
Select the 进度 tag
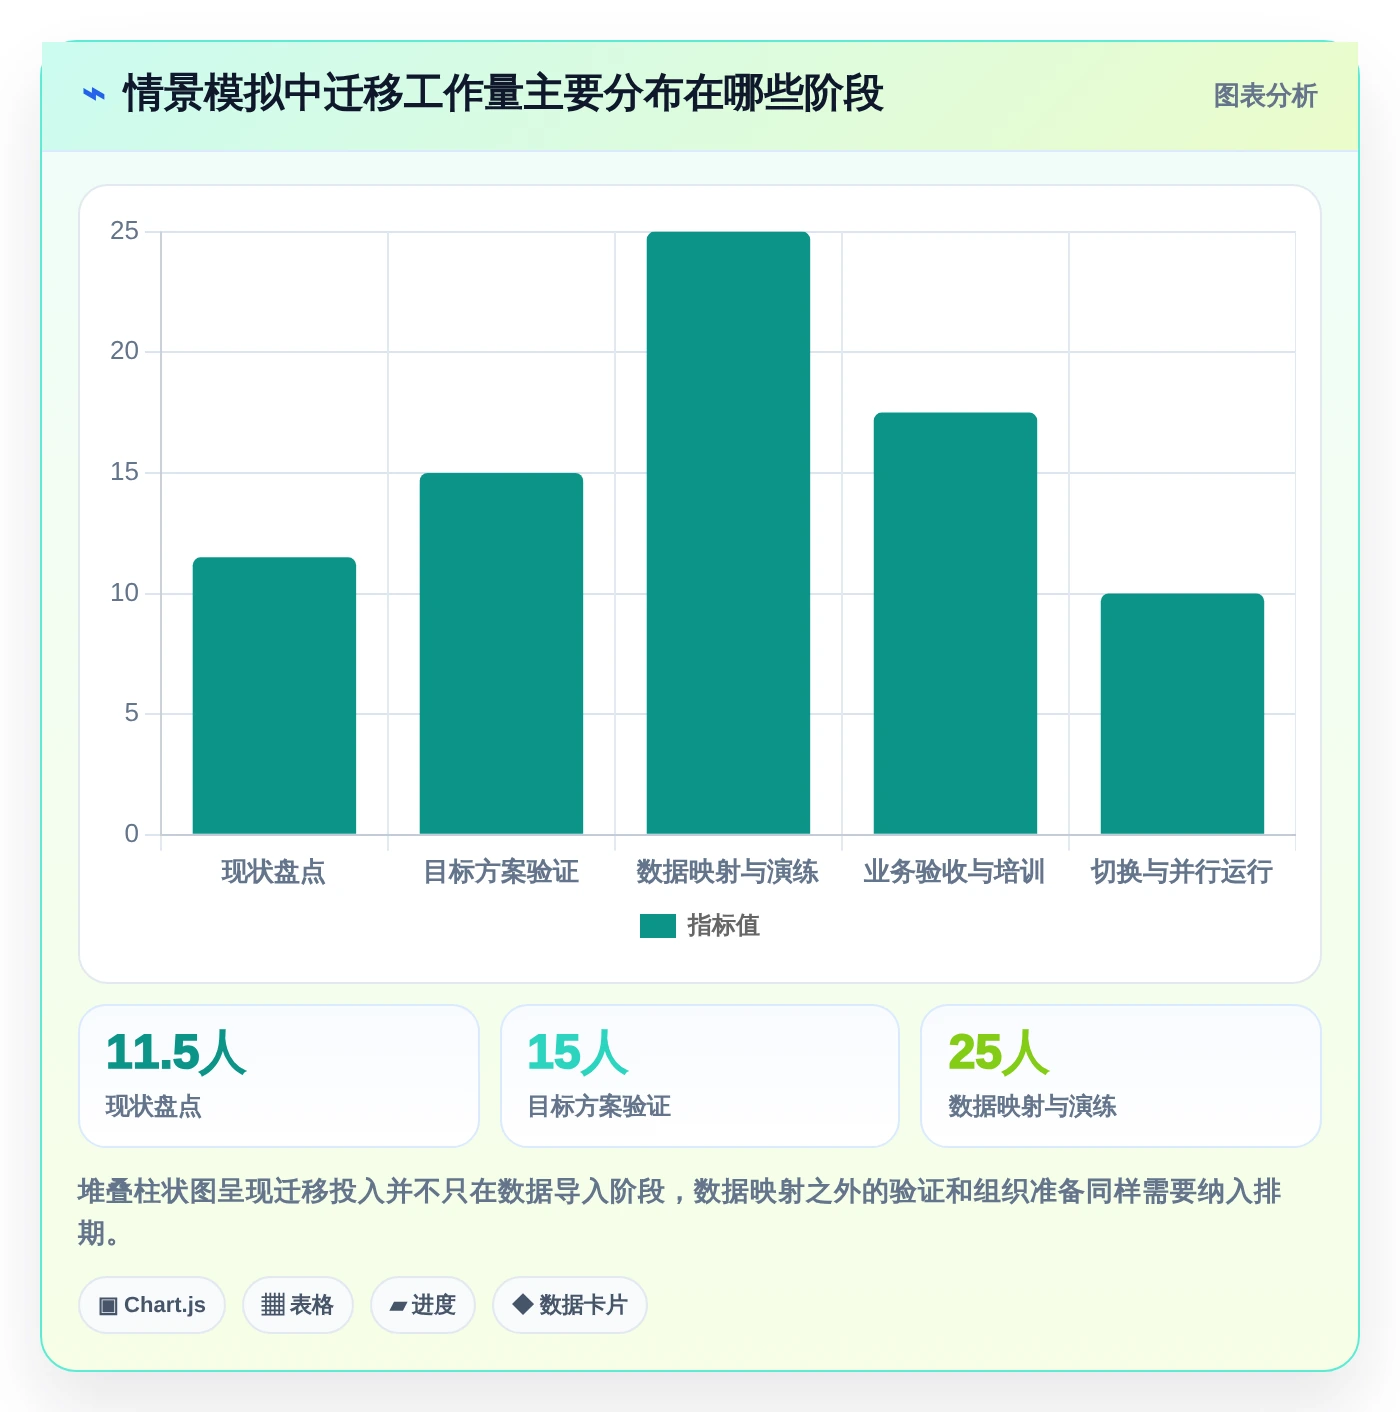click(x=423, y=1305)
